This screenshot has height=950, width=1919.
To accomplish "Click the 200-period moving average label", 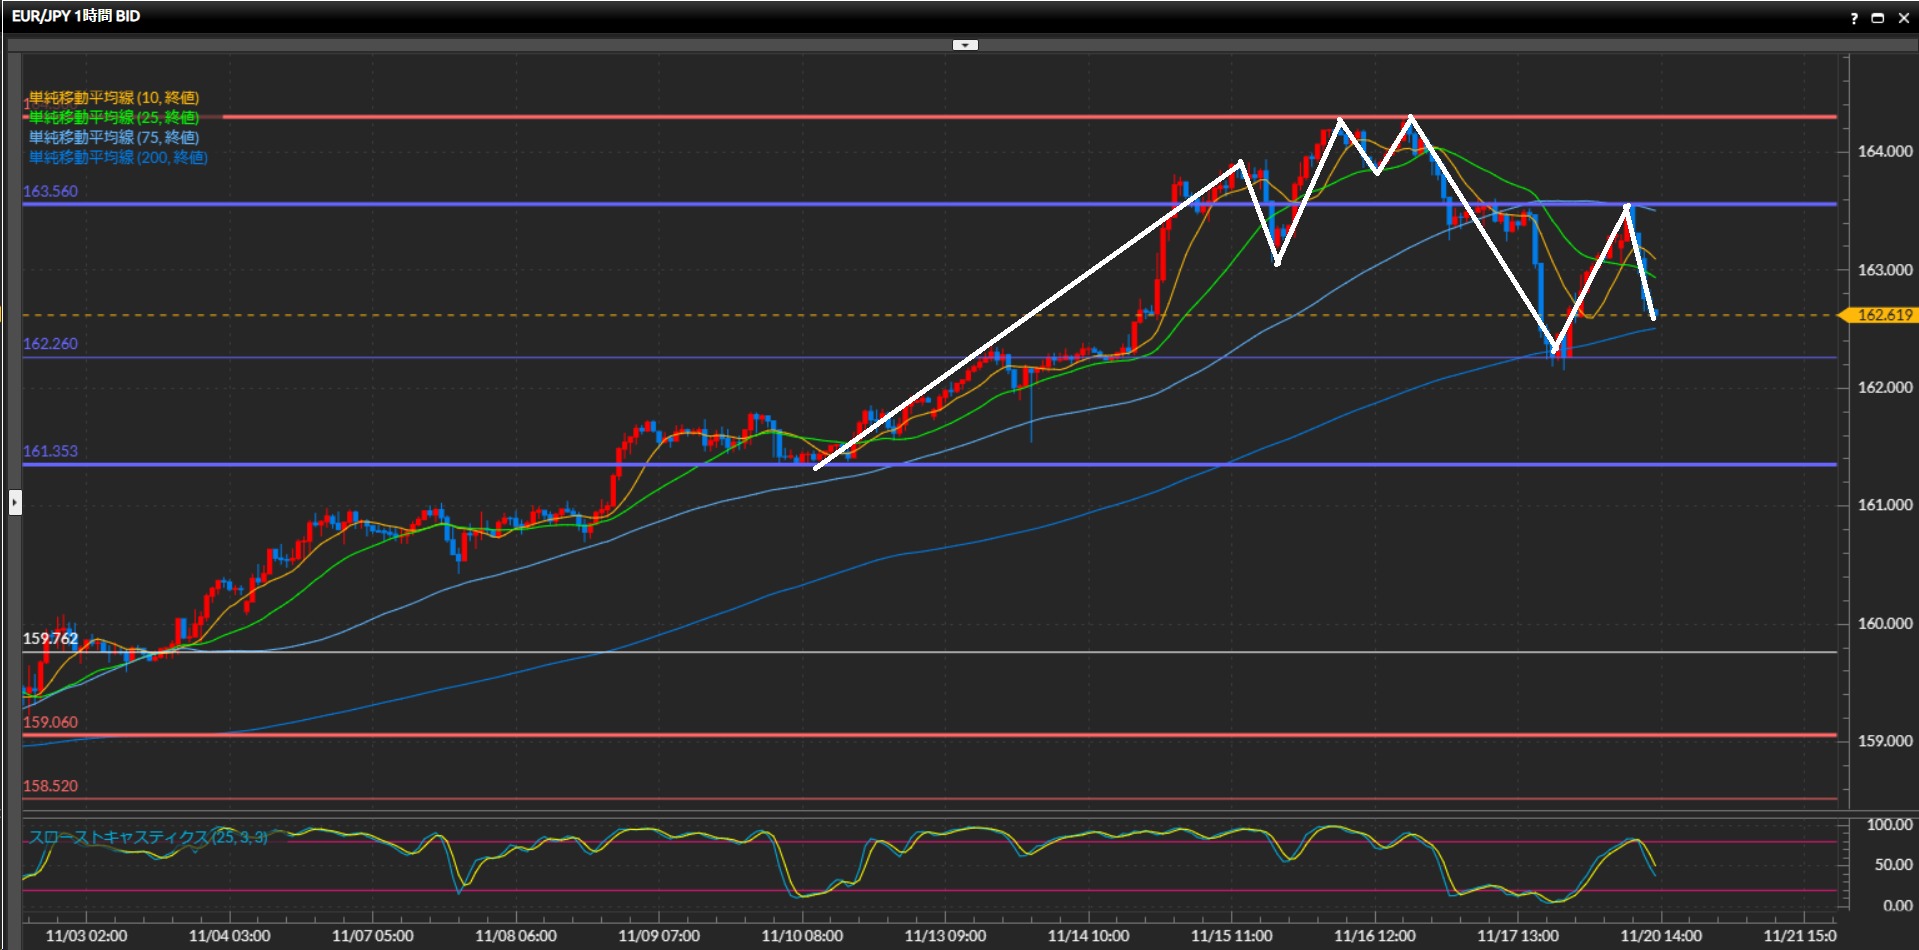I will click(118, 158).
